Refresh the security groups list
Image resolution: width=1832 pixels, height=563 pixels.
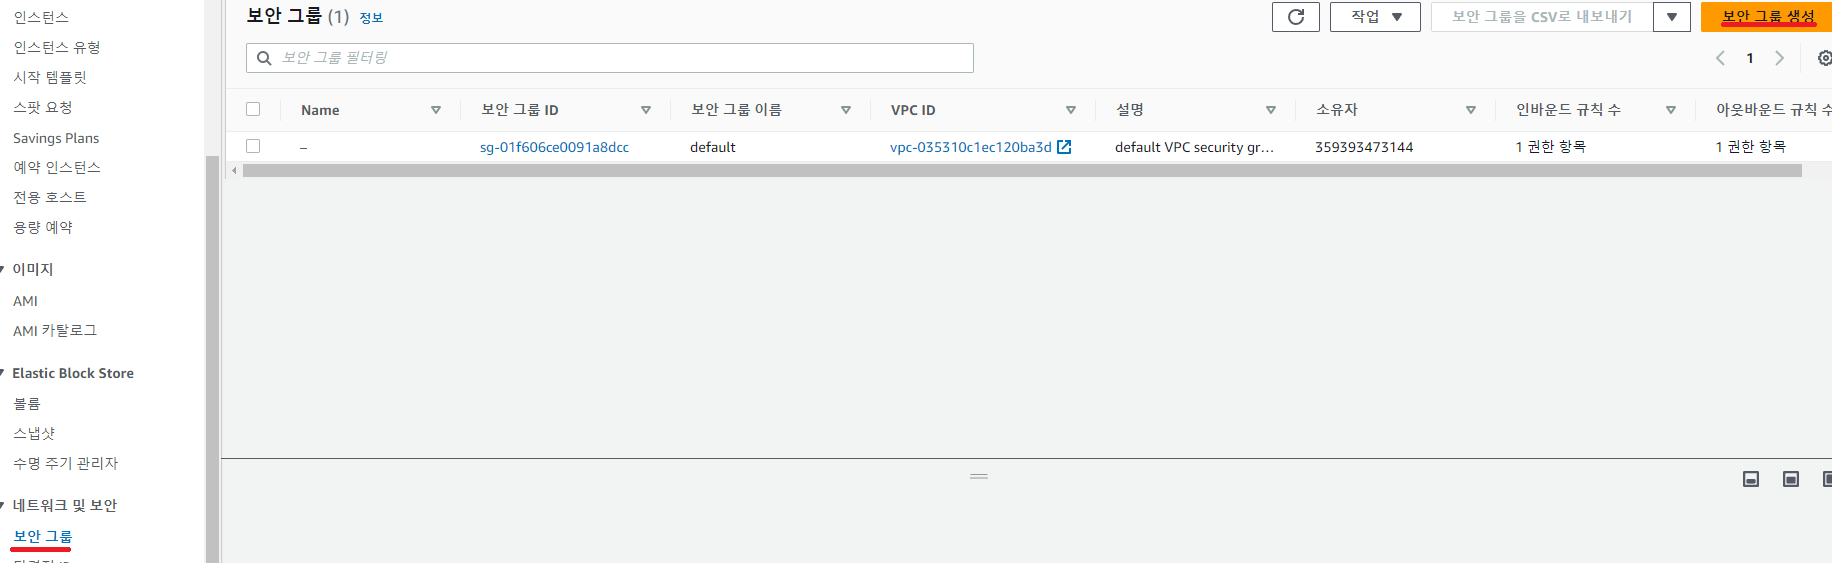point(1295,17)
